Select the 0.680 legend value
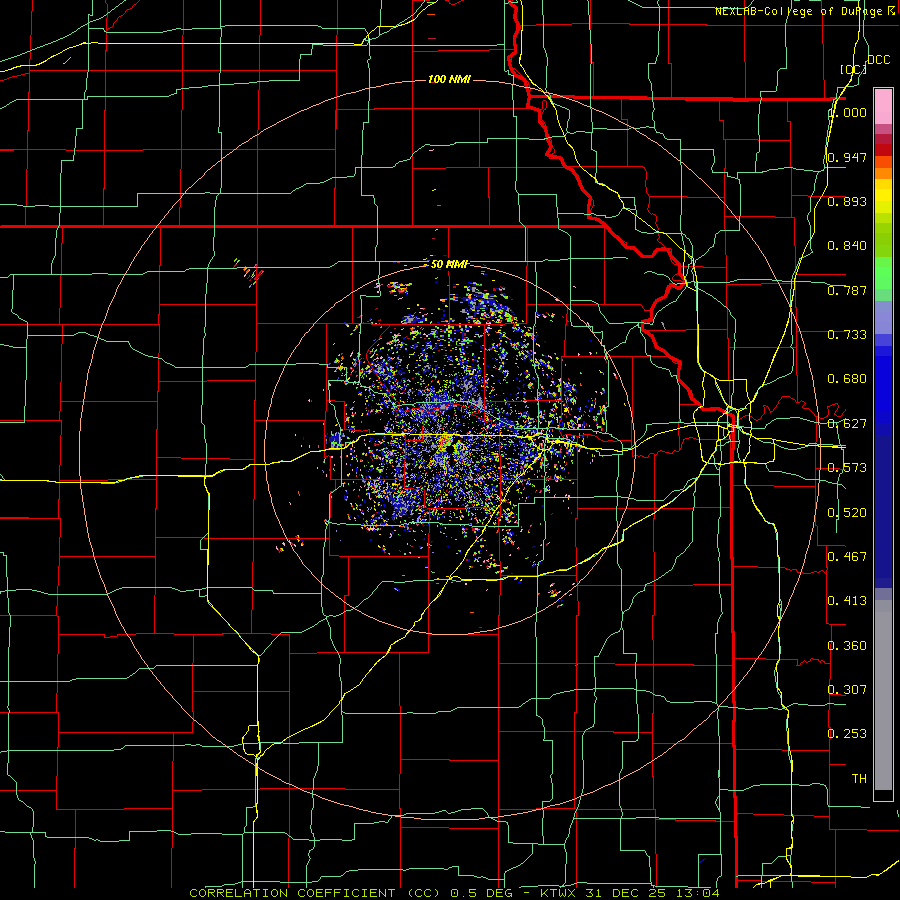Image resolution: width=900 pixels, height=900 pixels. click(x=847, y=379)
